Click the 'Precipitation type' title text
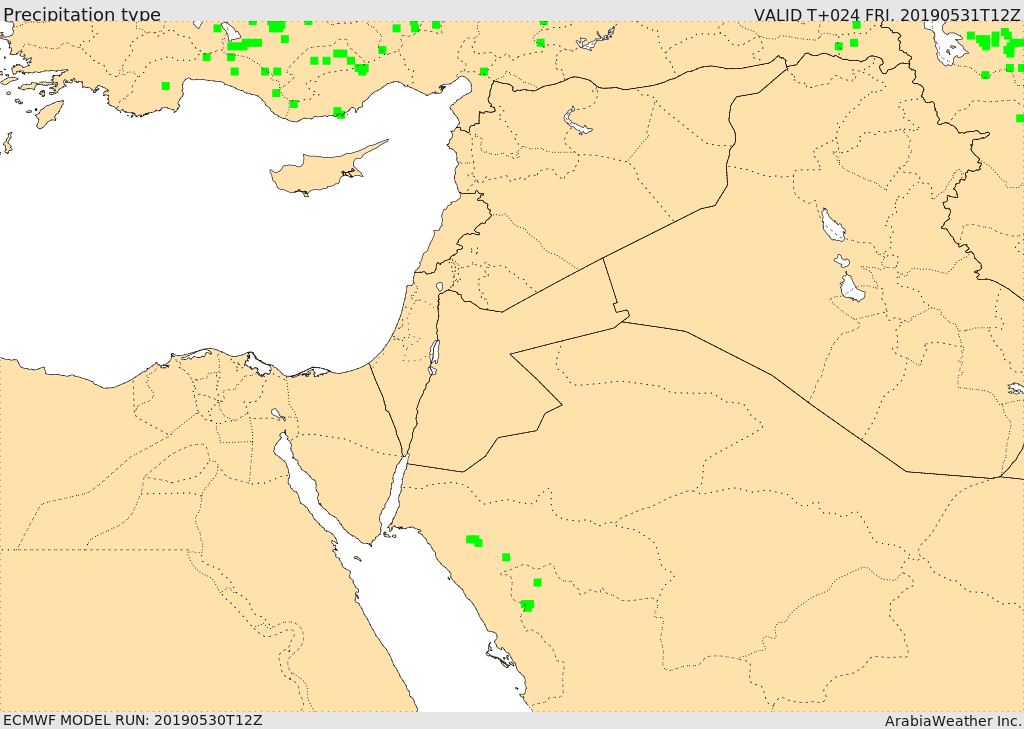Image resolution: width=1024 pixels, height=729 pixels. (x=82, y=14)
